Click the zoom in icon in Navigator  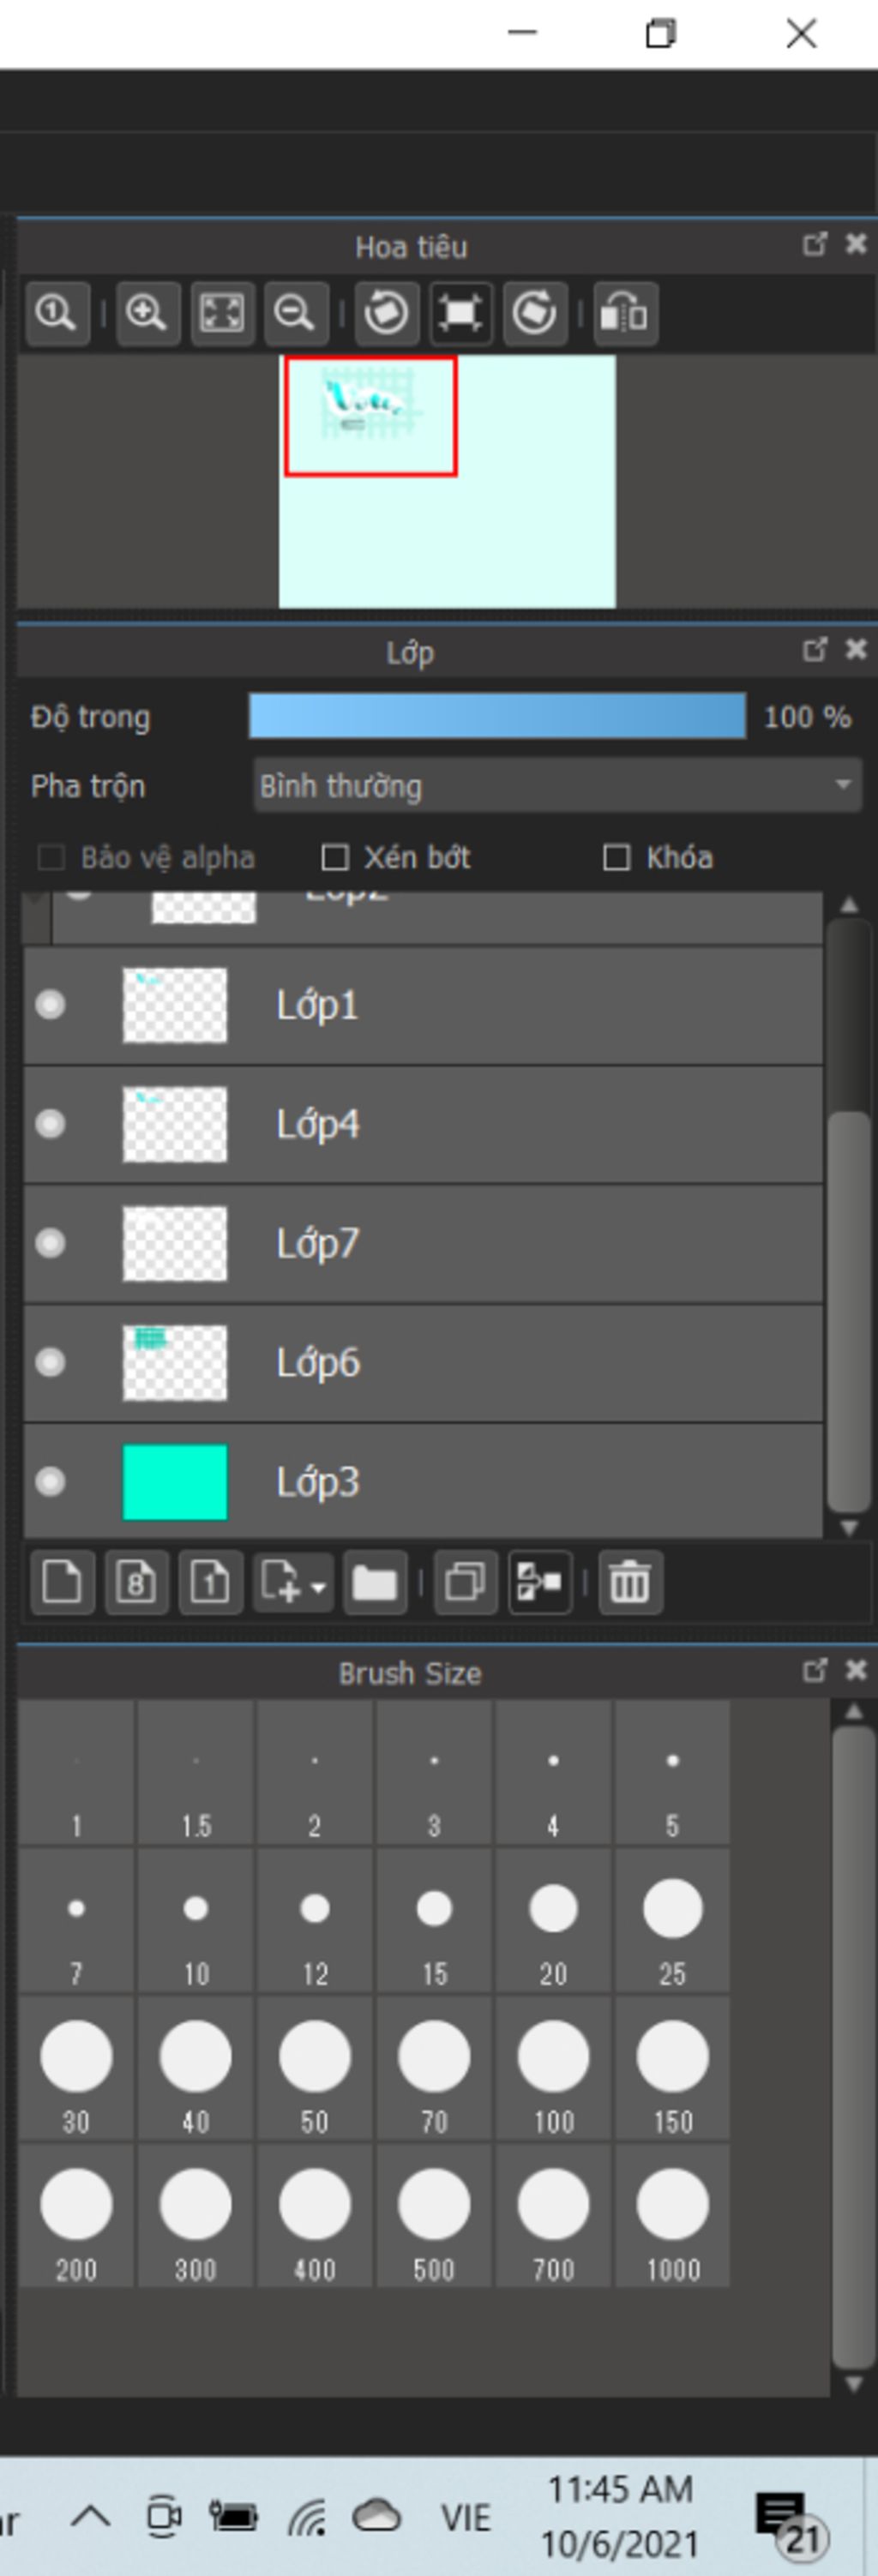point(147,314)
